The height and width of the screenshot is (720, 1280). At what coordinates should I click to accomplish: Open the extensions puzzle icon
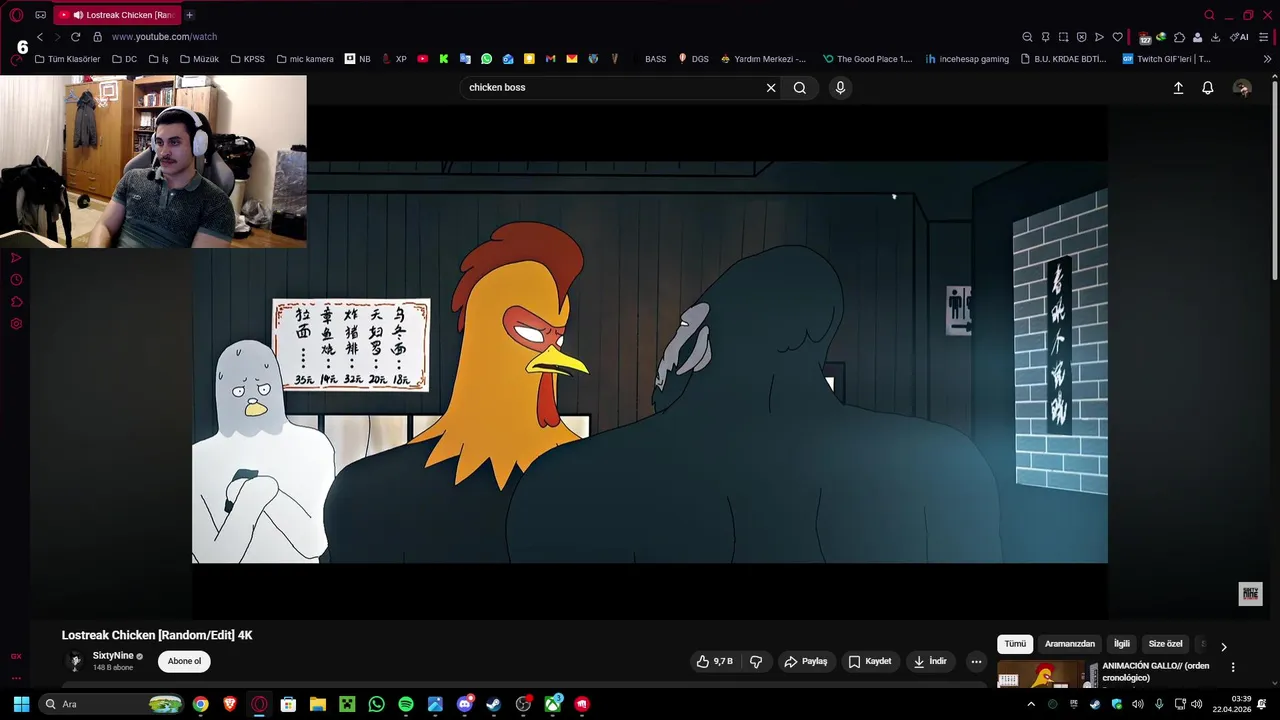coord(1179,37)
